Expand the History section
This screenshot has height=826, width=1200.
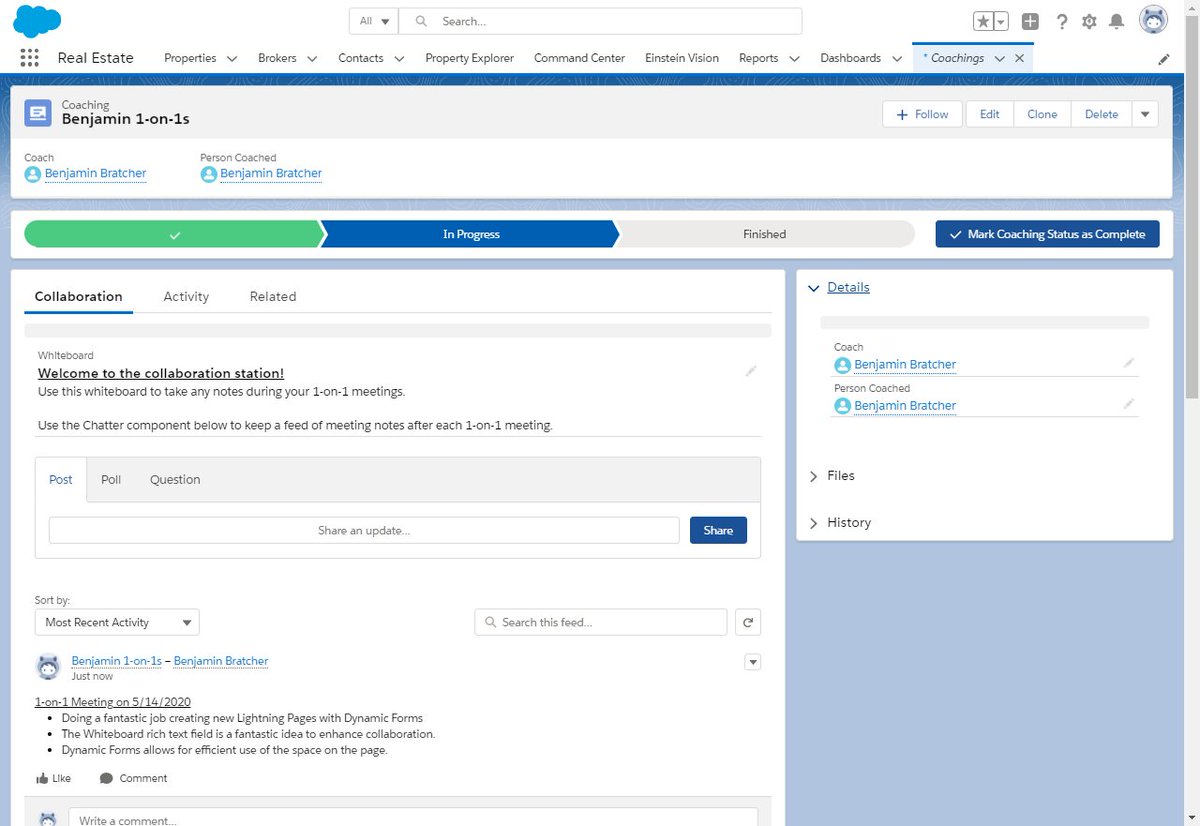pyautogui.click(x=839, y=523)
